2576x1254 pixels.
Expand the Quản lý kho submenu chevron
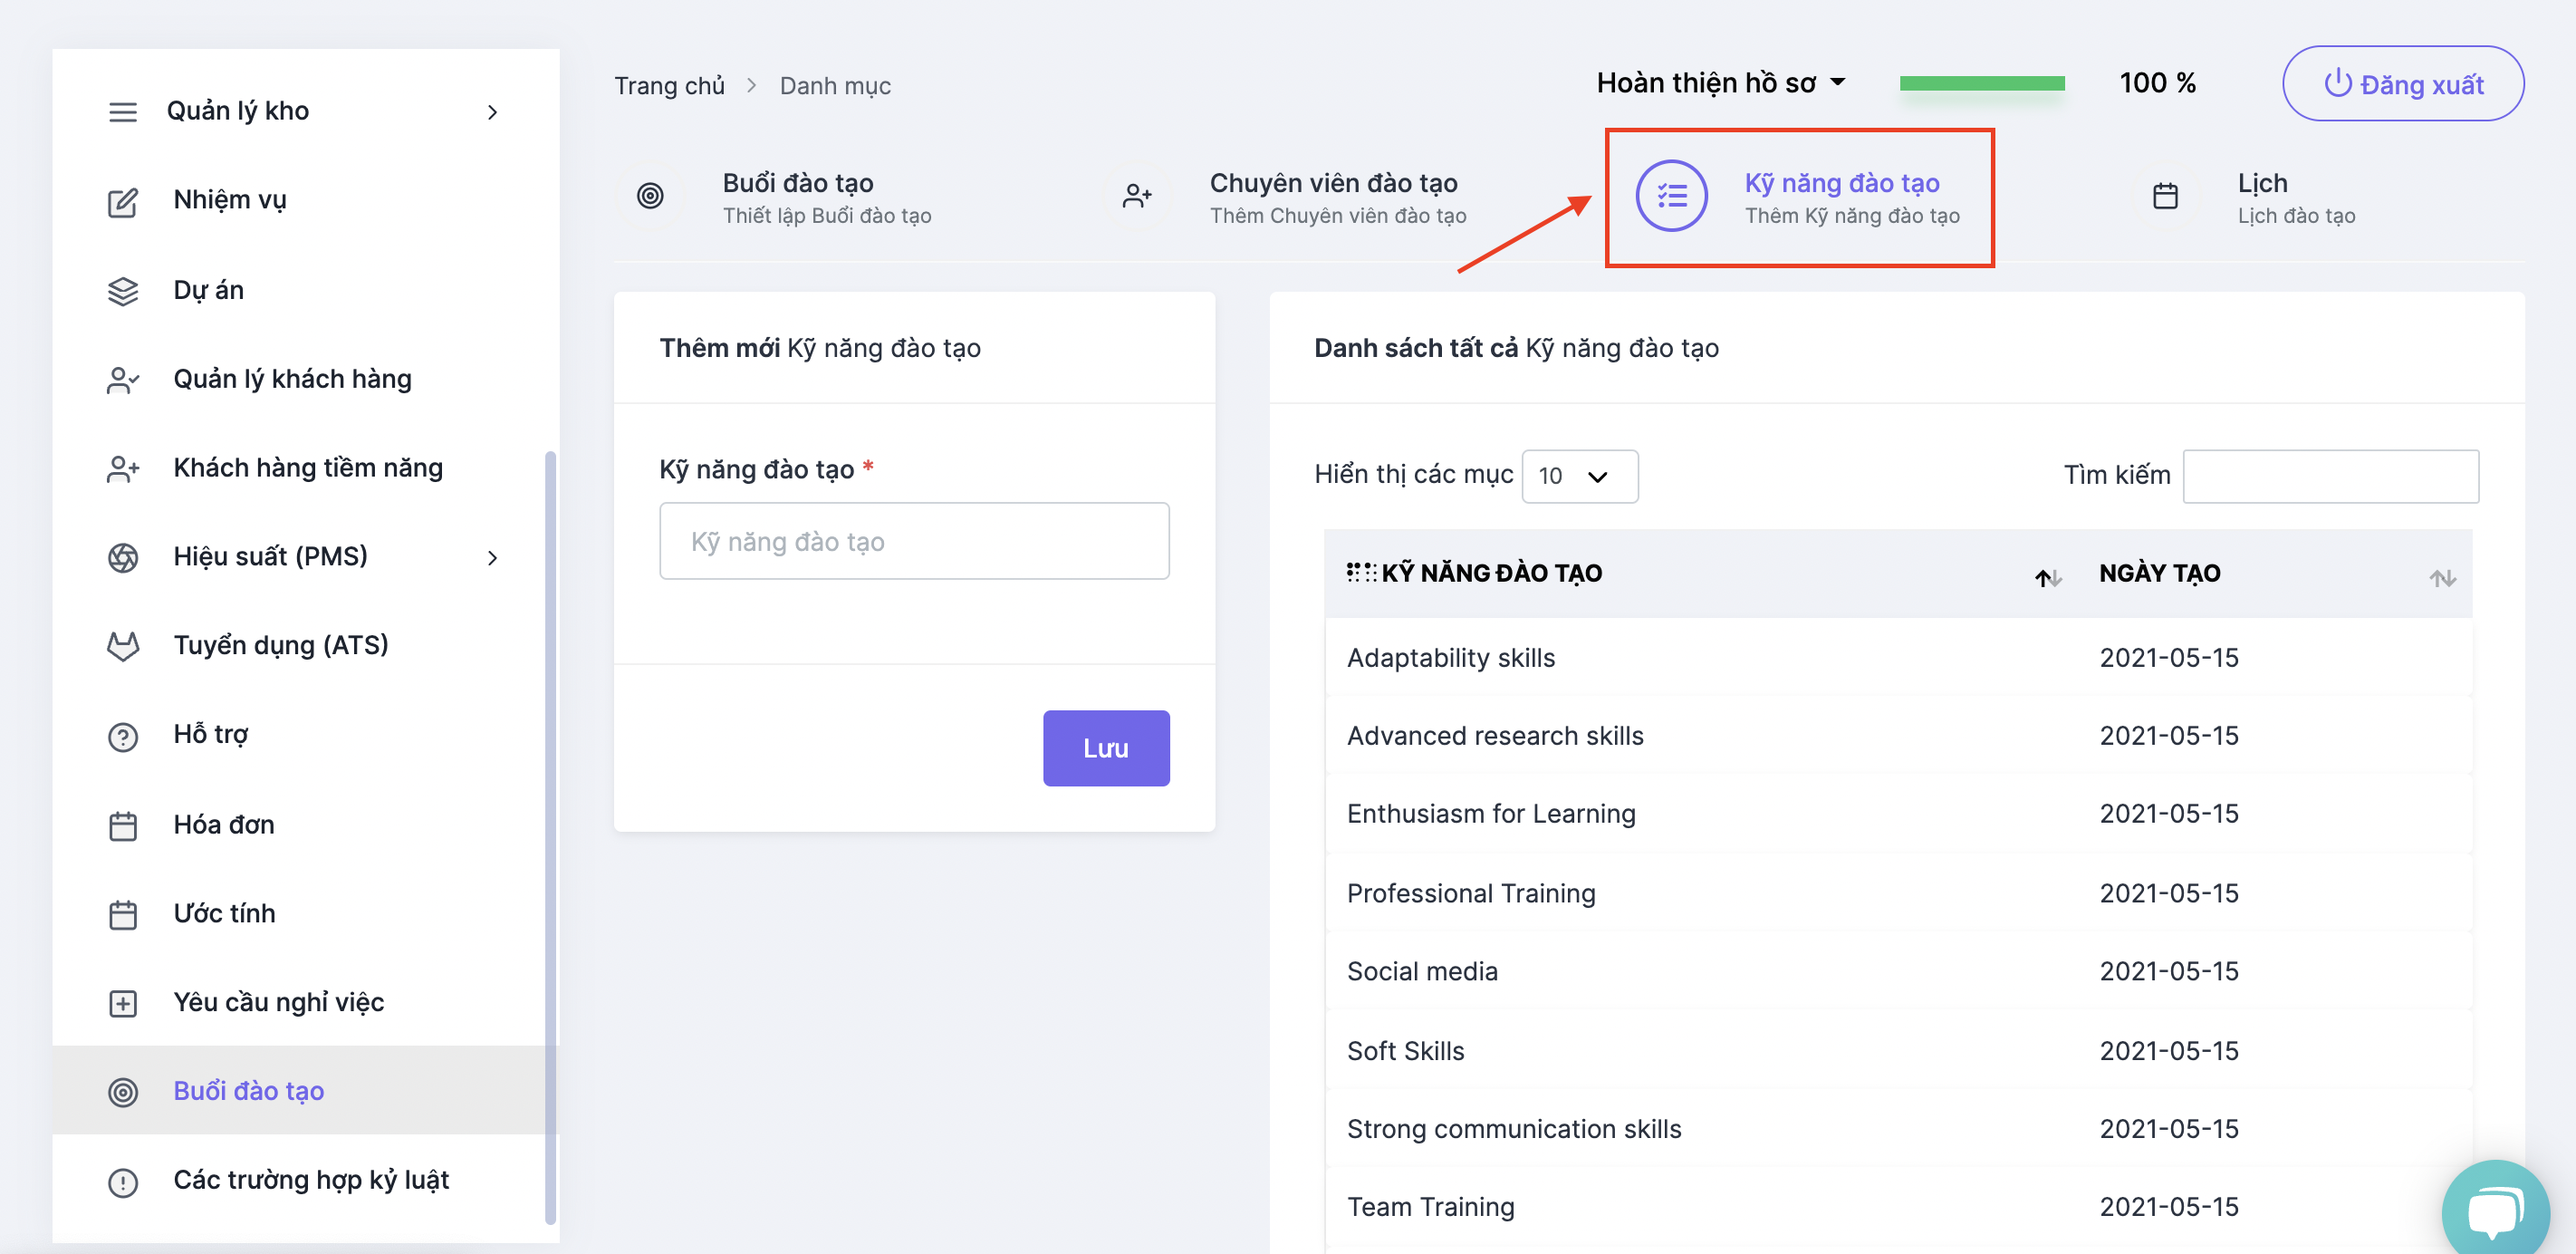click(x=492, y=112)
